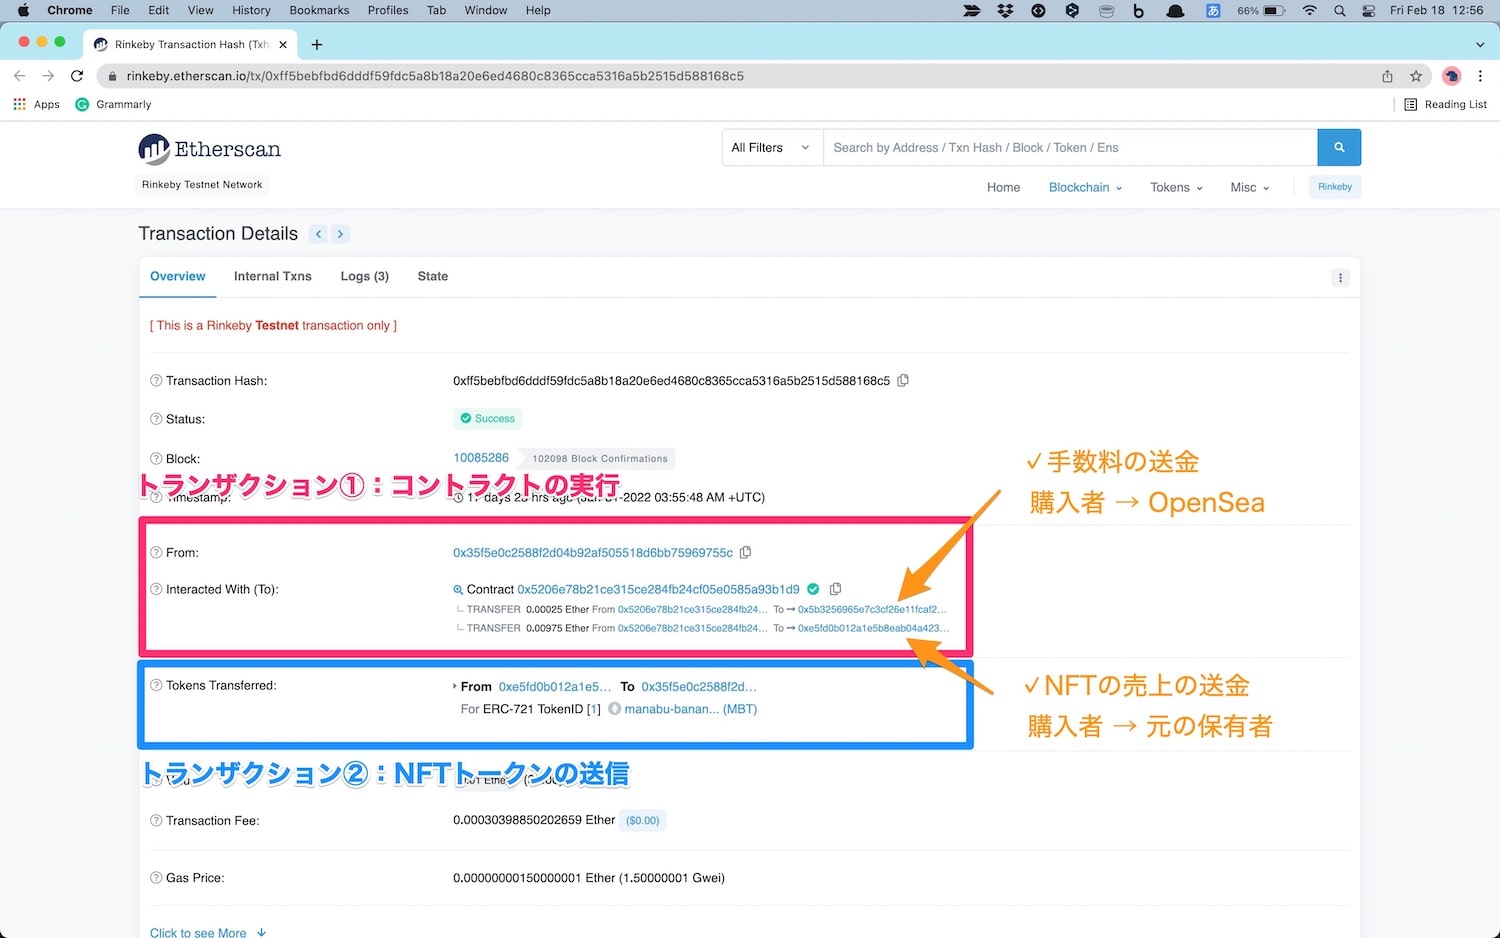Open the Apps bookmark shortcut

(36, 104)
